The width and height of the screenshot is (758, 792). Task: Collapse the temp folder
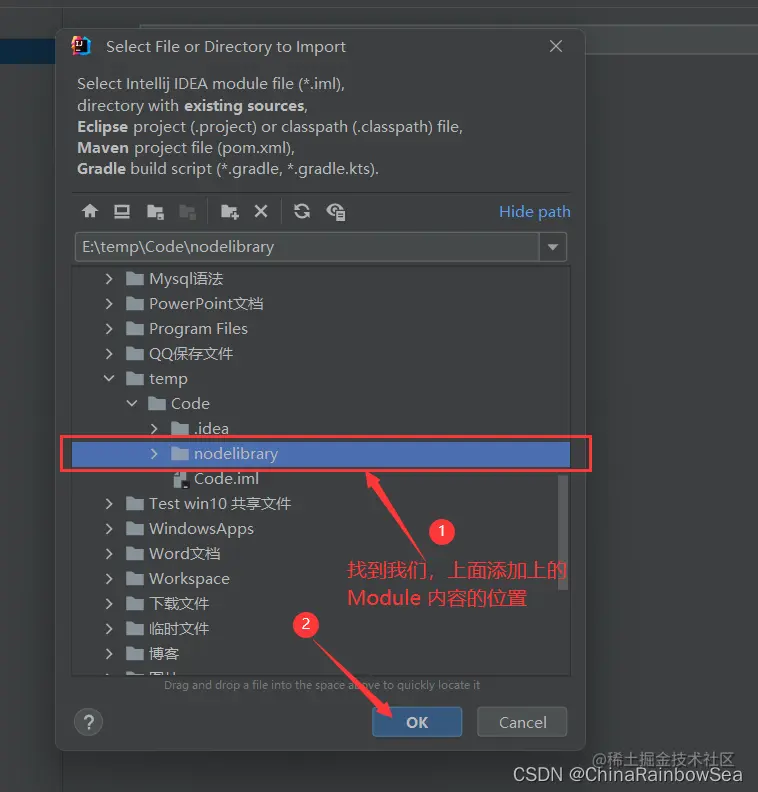click(109, 378)
